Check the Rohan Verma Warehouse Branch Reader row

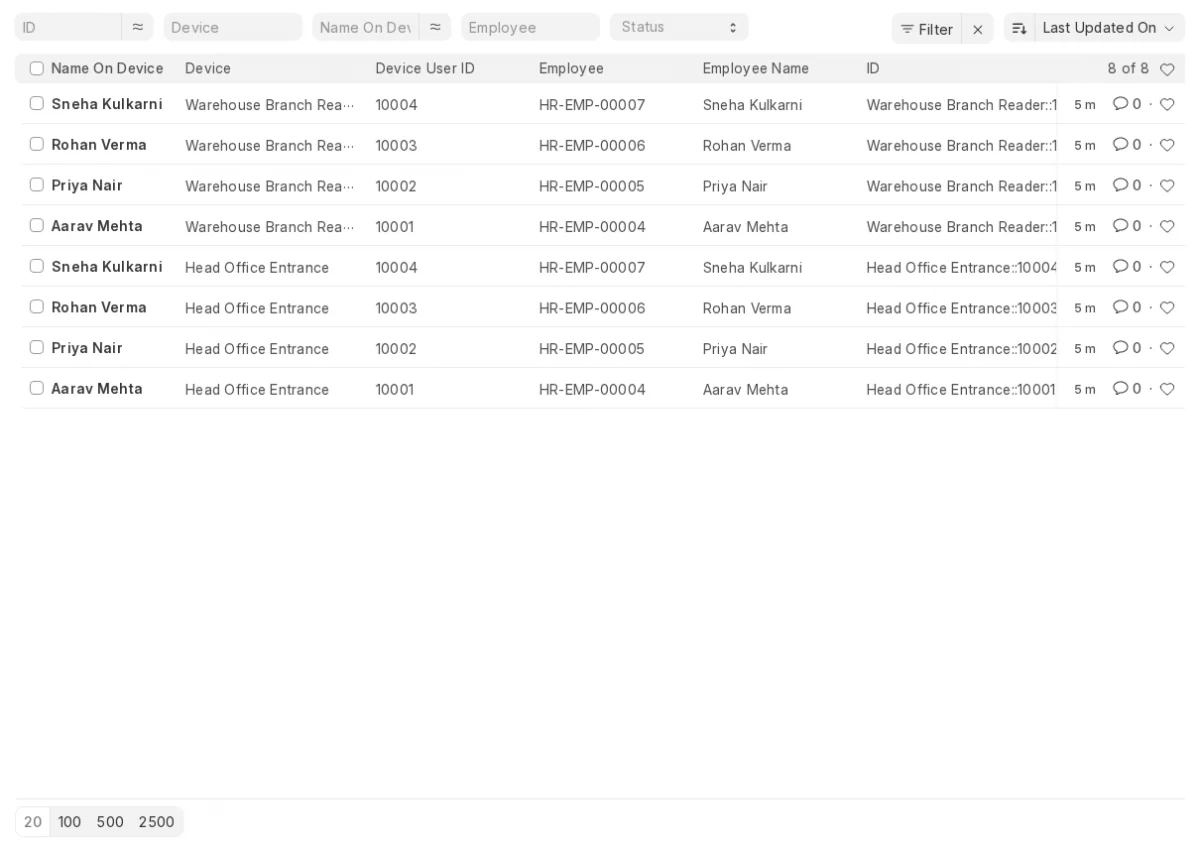click(x=37, y=144)
